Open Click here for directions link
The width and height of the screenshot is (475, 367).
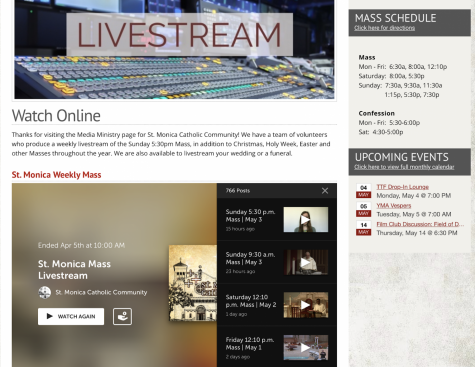pyautogui.click(x=384, y=28)
